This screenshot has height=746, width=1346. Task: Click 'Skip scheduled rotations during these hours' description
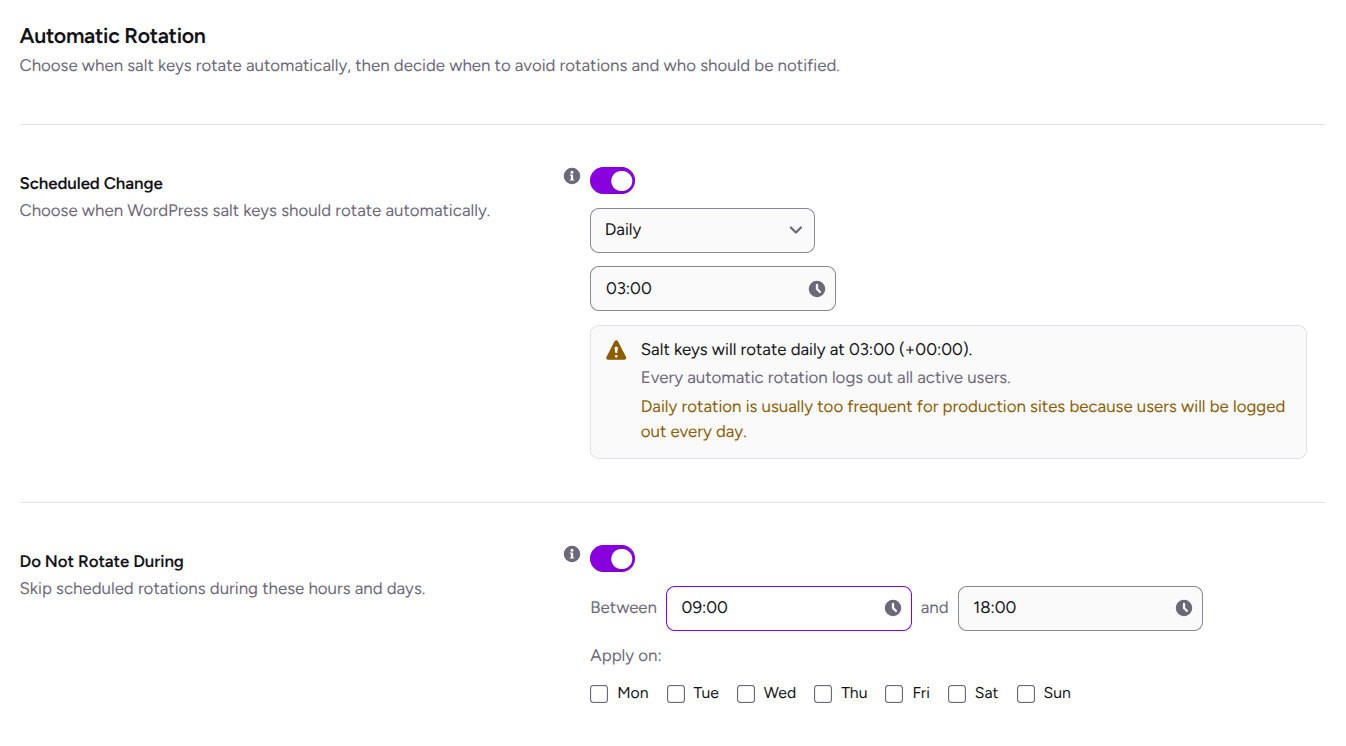(223, 589)
